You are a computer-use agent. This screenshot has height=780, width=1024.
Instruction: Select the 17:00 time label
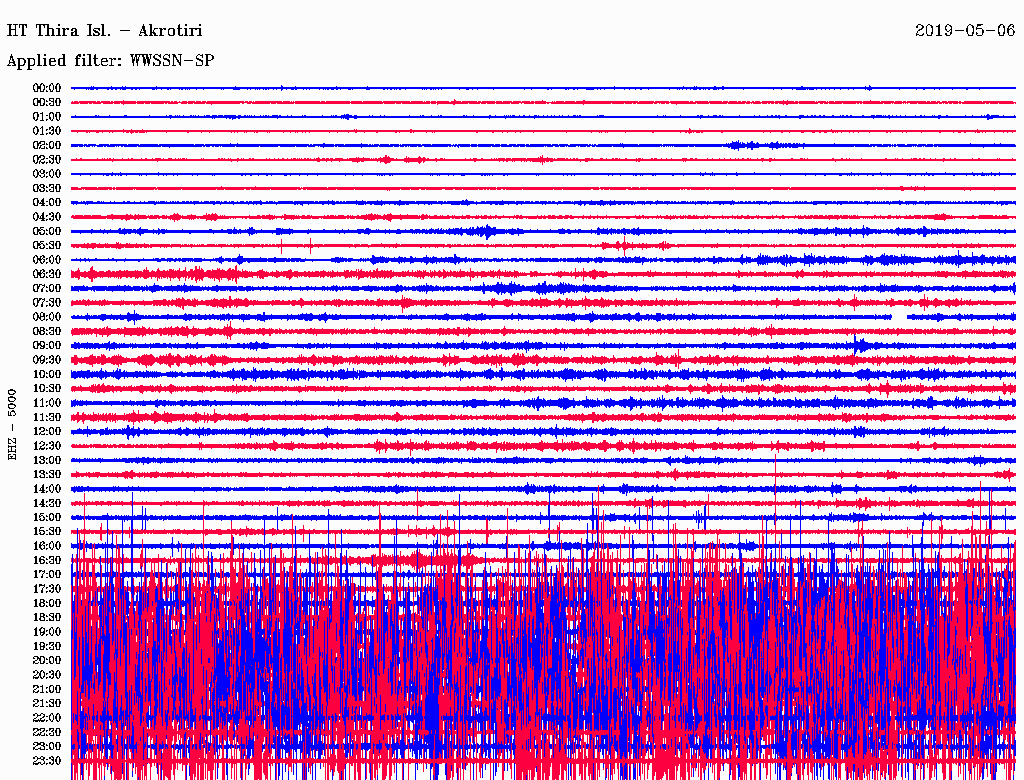click(x=47, y=575)
